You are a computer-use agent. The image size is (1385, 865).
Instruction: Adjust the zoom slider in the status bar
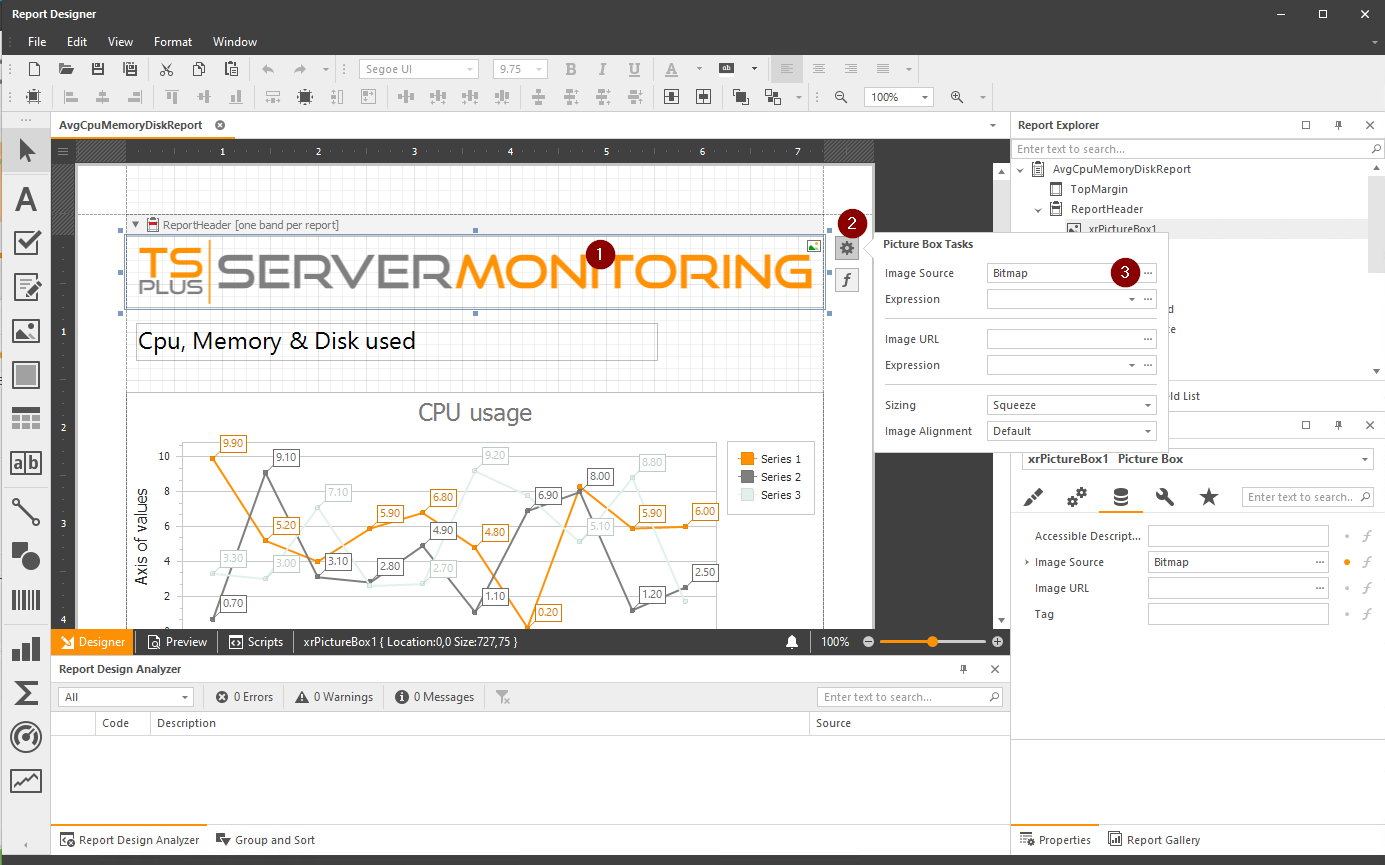pyautogui.click(x=933, y=641)
